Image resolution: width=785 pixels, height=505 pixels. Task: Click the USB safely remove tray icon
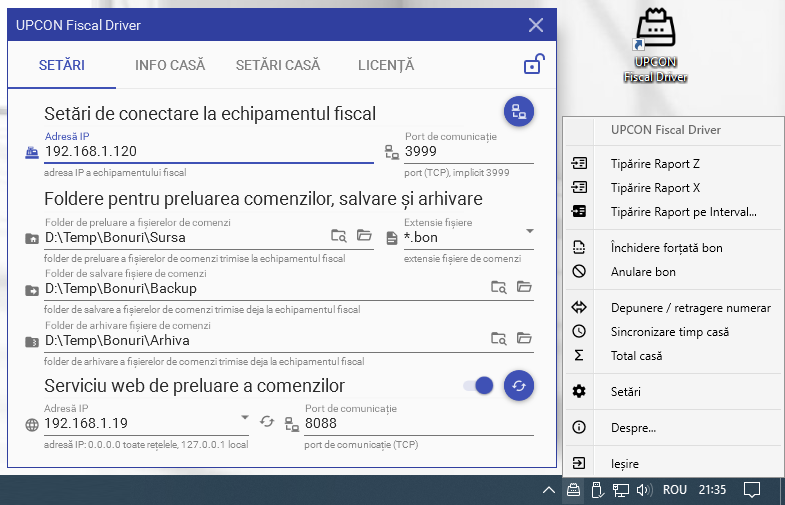click(597, 490)
